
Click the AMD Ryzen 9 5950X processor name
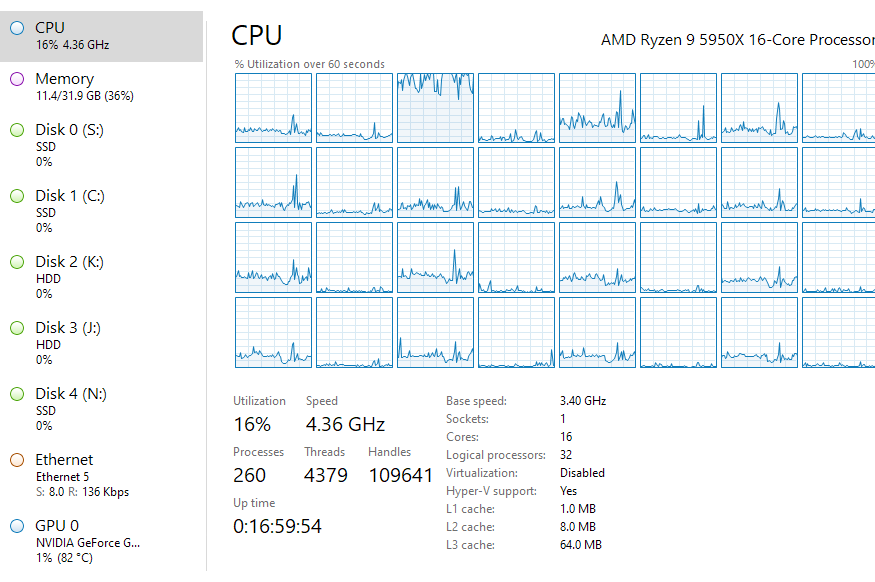pyautogui.click(x=737, y=40)
